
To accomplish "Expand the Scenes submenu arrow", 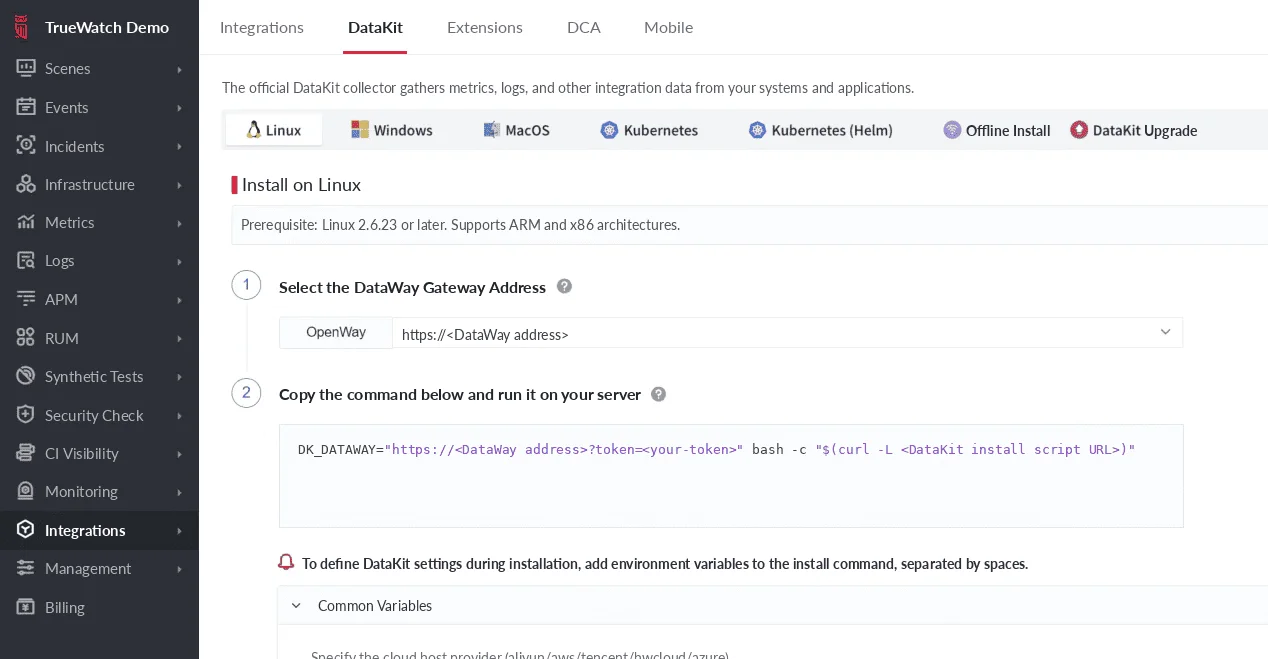I will pyautogui.click(x=180, y=69).
